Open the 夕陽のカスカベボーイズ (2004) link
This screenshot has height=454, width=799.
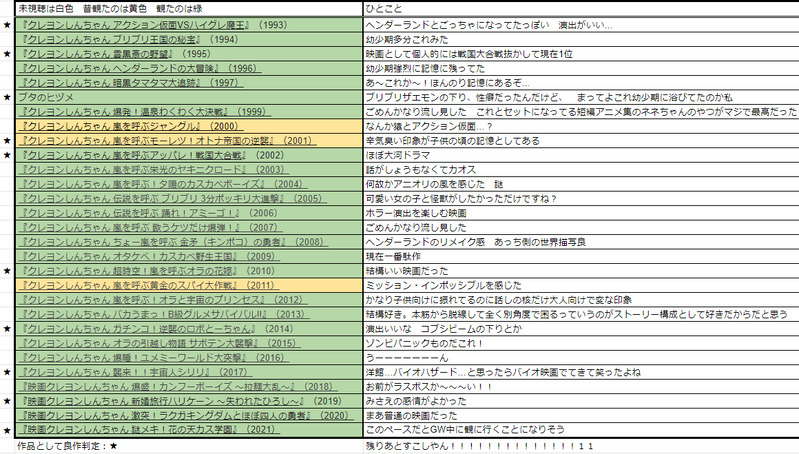click(x=163, y=184)
